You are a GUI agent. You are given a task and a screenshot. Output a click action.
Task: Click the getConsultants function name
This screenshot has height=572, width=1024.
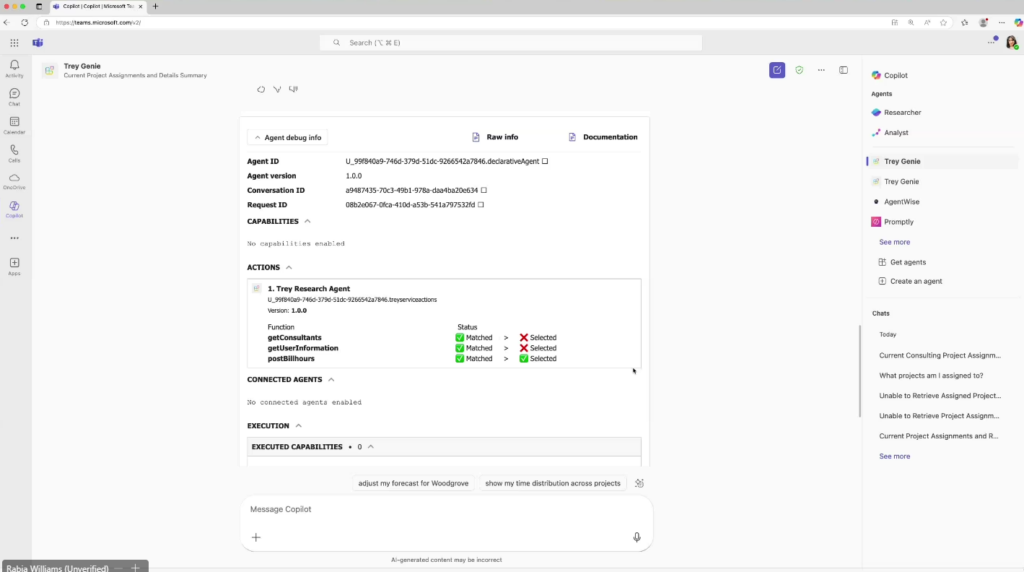(295, 338)
